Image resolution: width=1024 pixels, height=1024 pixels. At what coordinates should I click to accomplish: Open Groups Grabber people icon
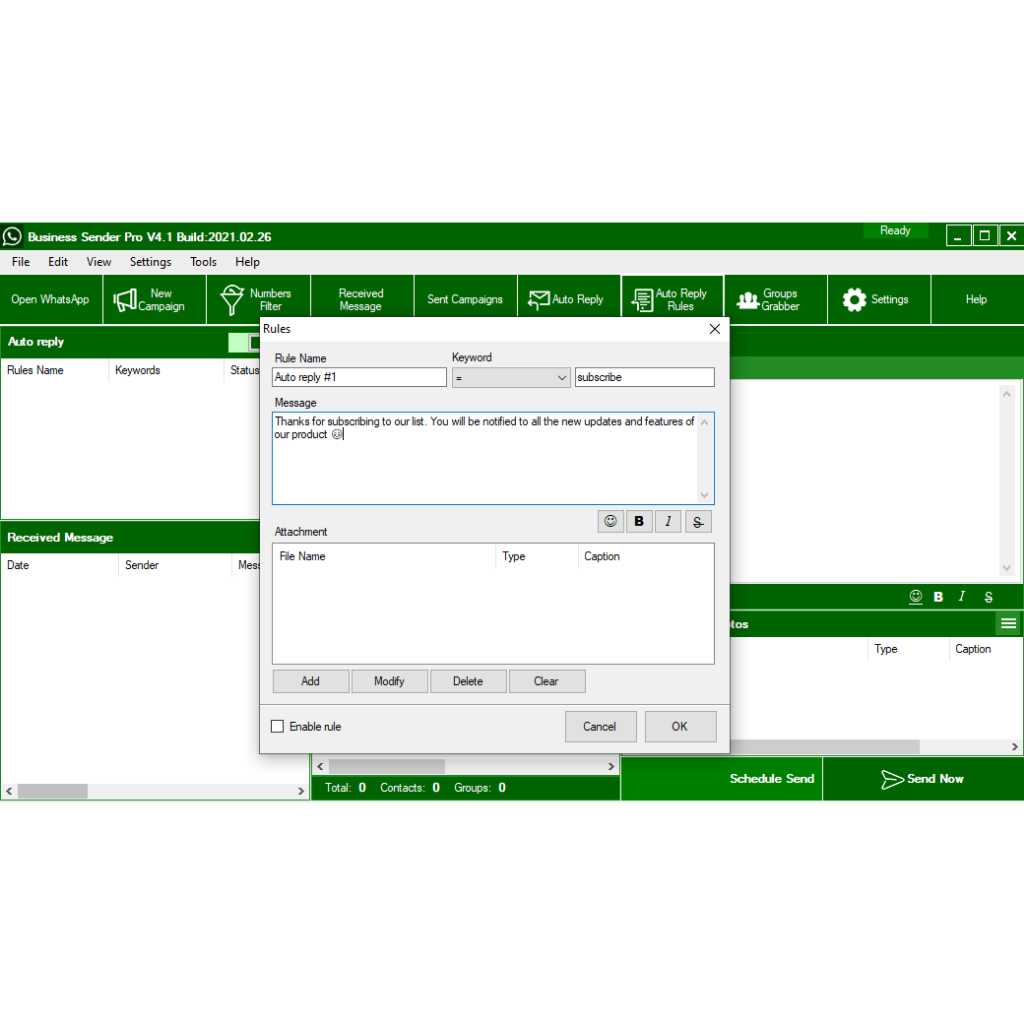747,300
